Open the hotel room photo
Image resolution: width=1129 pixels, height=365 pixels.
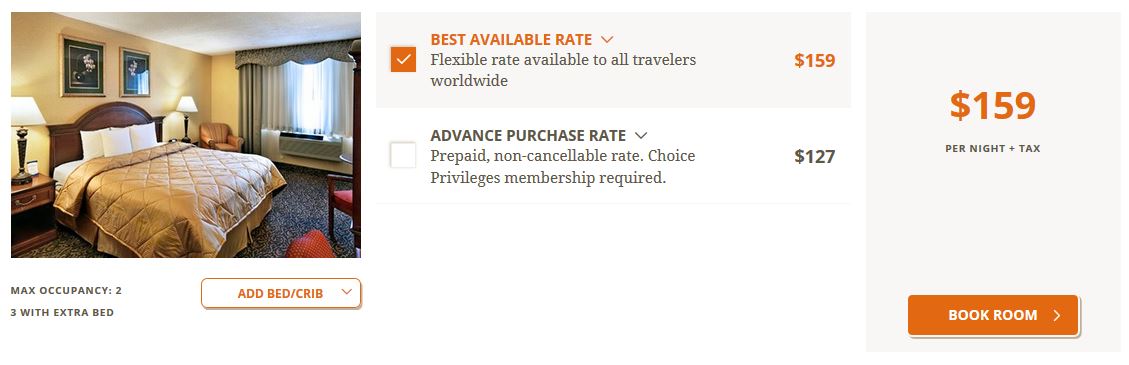click(186, 135)
